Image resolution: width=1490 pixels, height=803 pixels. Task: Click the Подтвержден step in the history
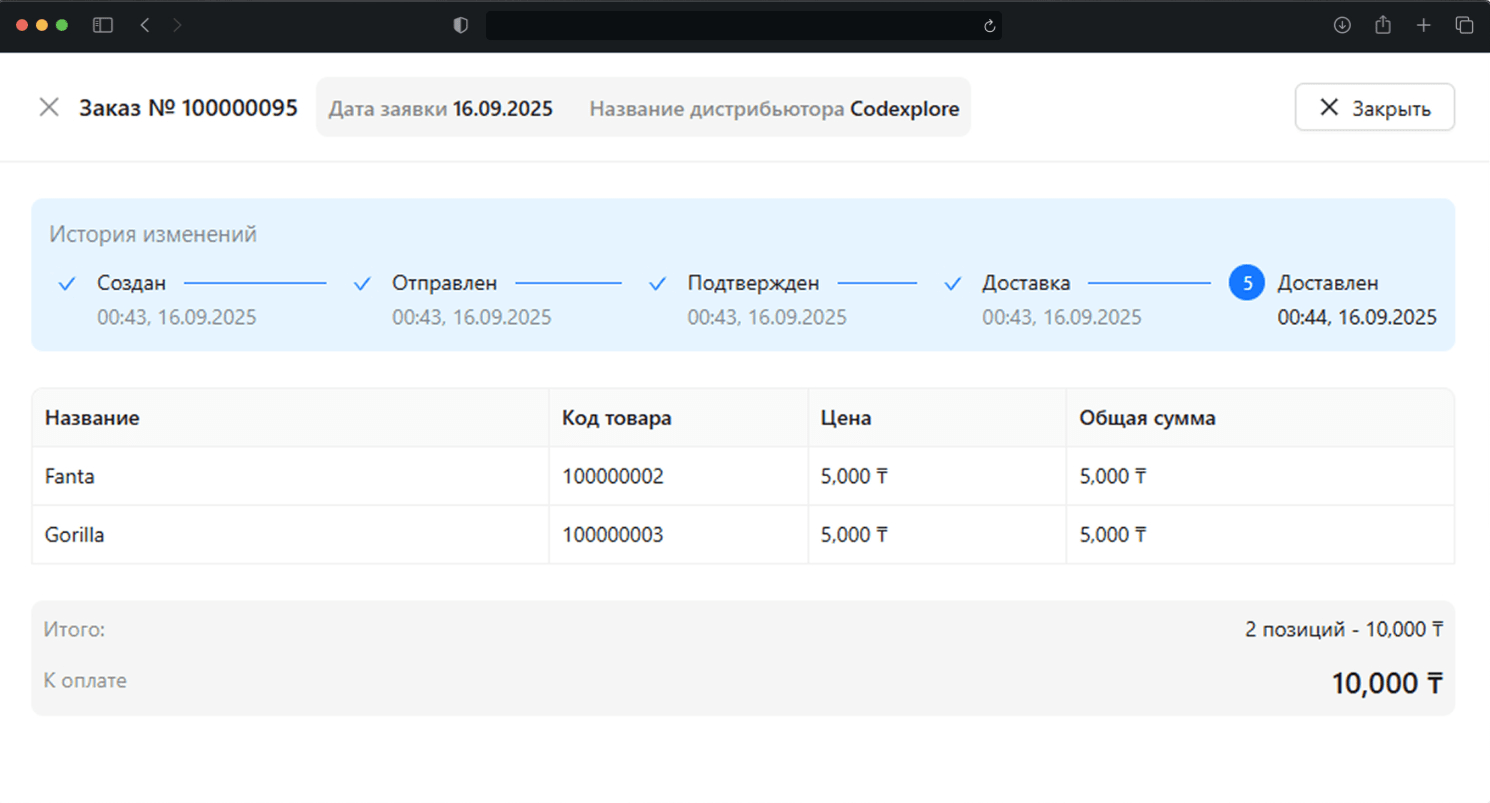click(x=752, y=284)
